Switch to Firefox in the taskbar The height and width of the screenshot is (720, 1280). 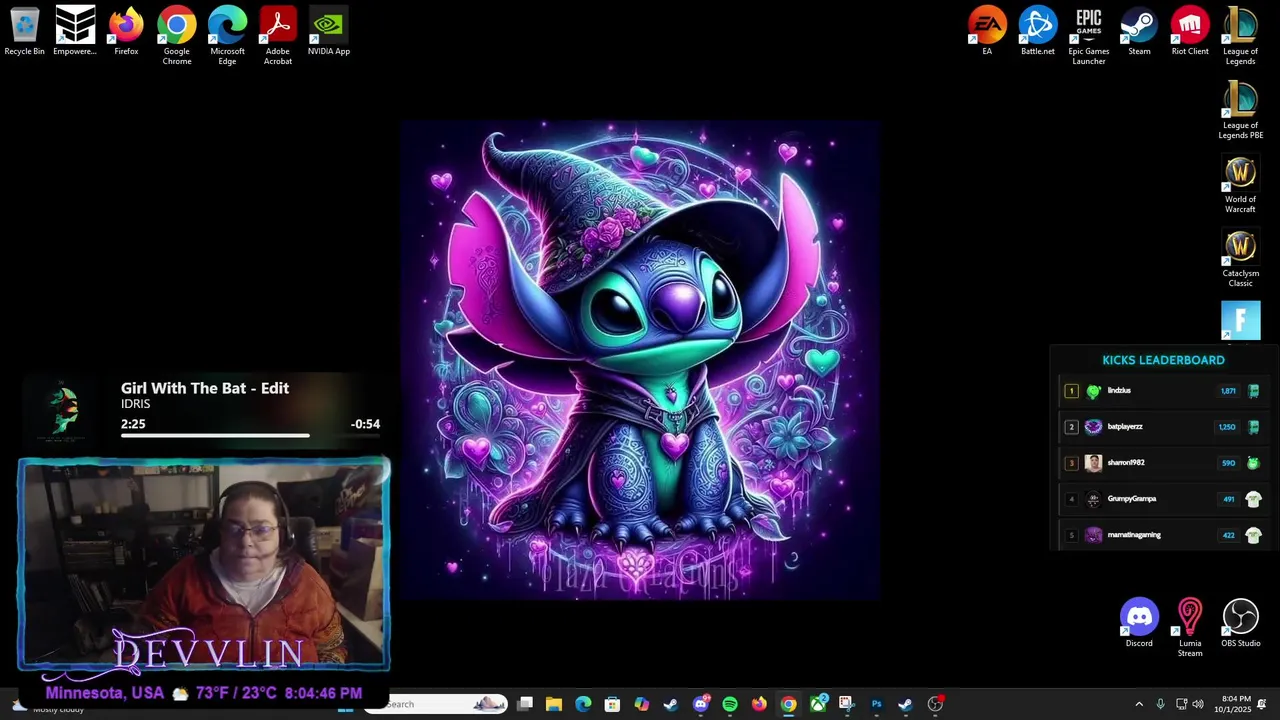coord(759,704)
